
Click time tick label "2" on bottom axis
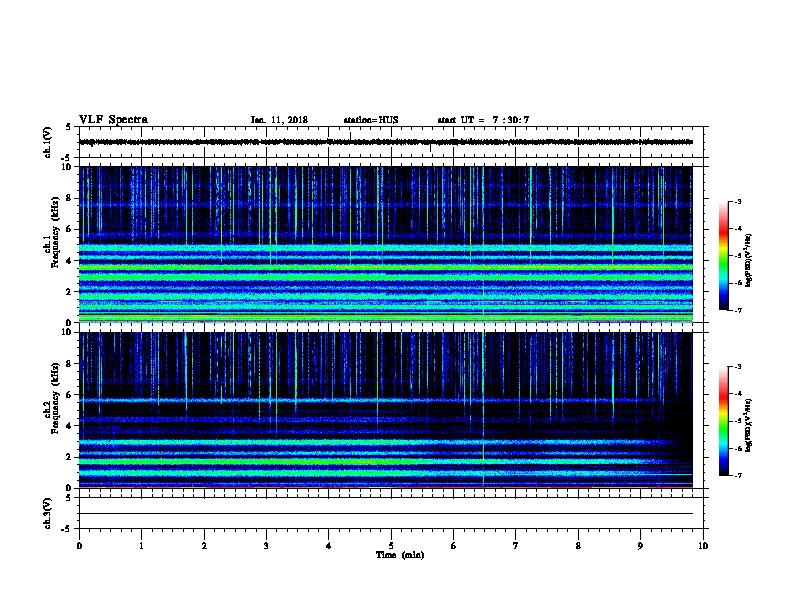204,546
